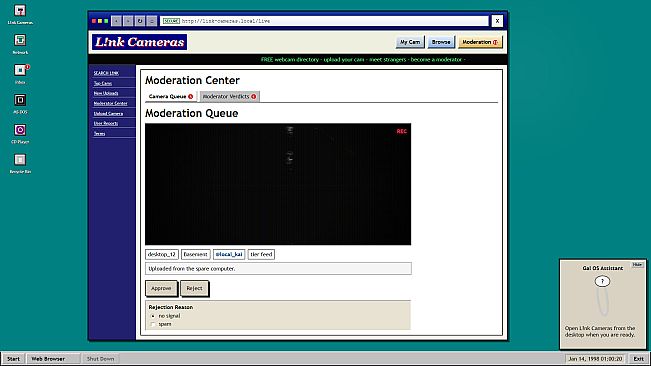Click the Exit button on the taskbar
Viewport: 651px width, 366px height.
coord(638,359)
